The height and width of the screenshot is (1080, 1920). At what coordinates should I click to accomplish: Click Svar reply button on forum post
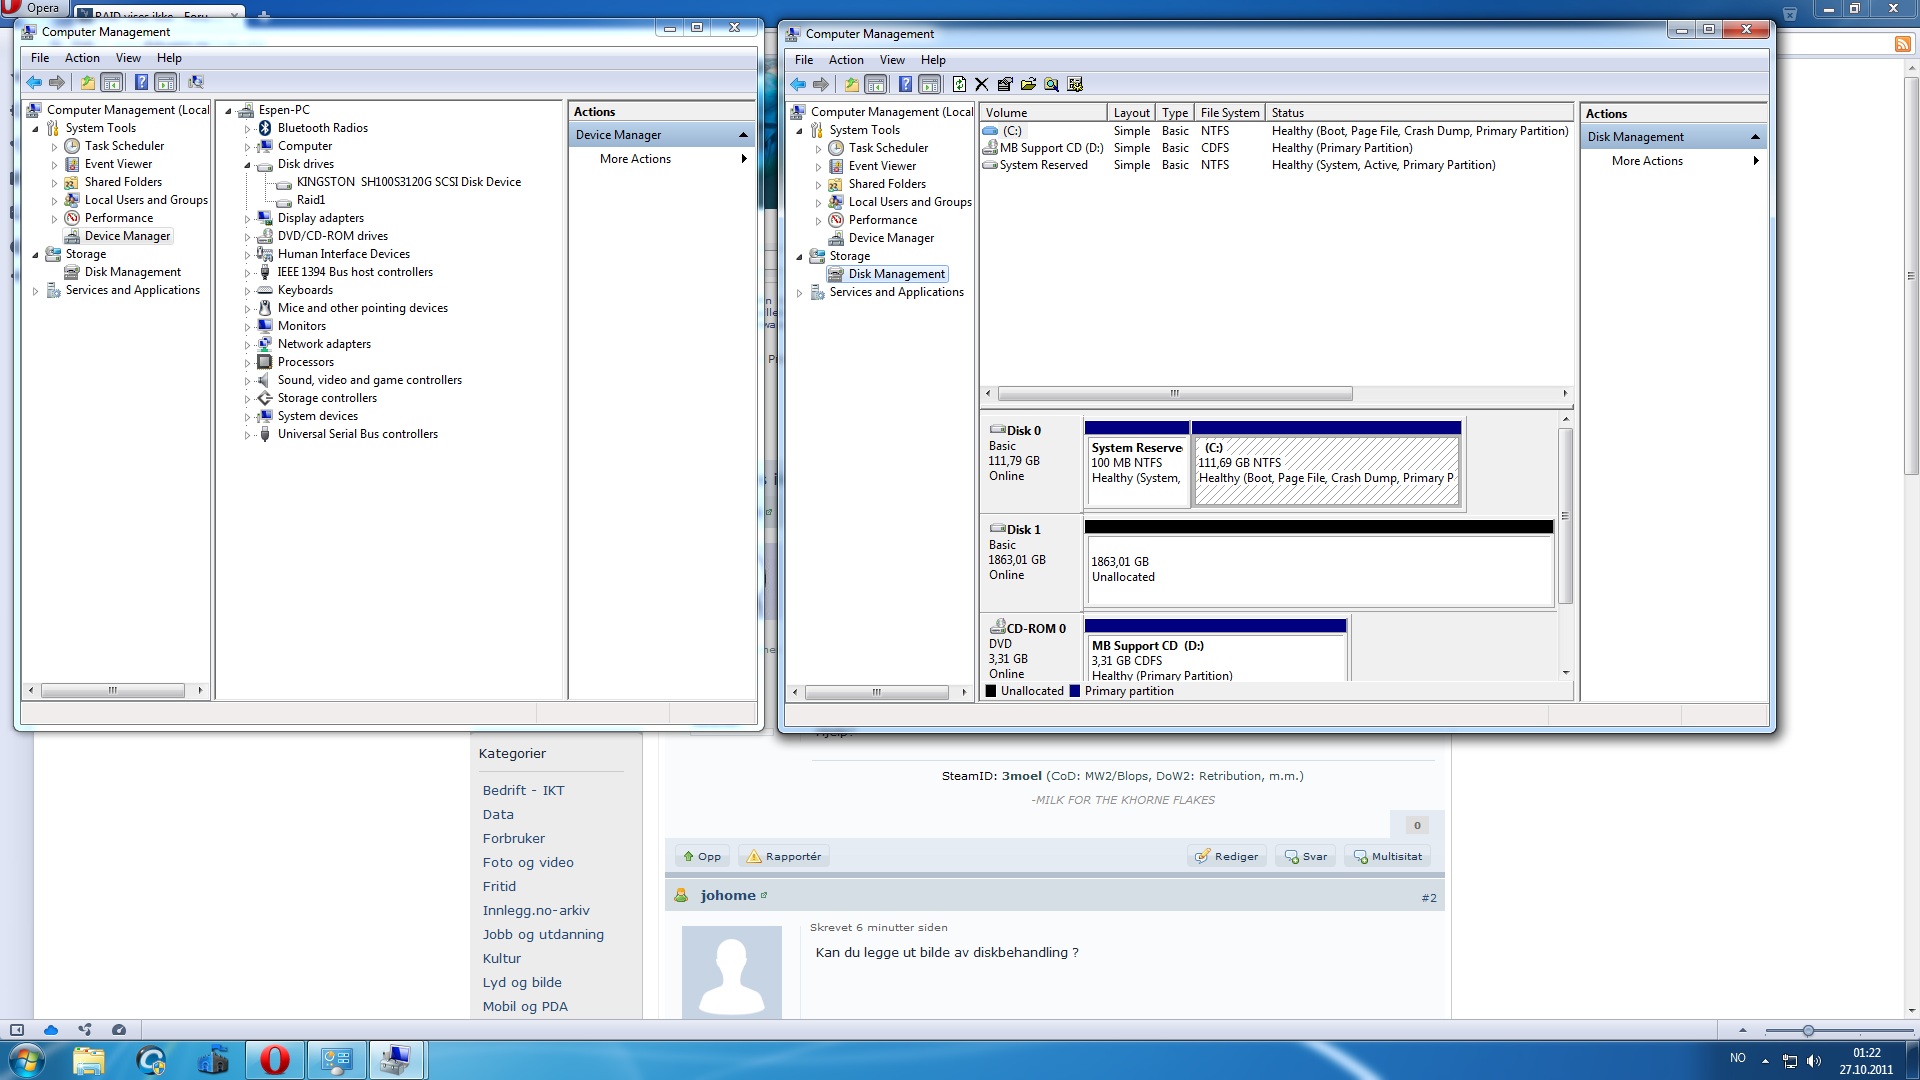pyautogui.click(x=1306, y=857)
